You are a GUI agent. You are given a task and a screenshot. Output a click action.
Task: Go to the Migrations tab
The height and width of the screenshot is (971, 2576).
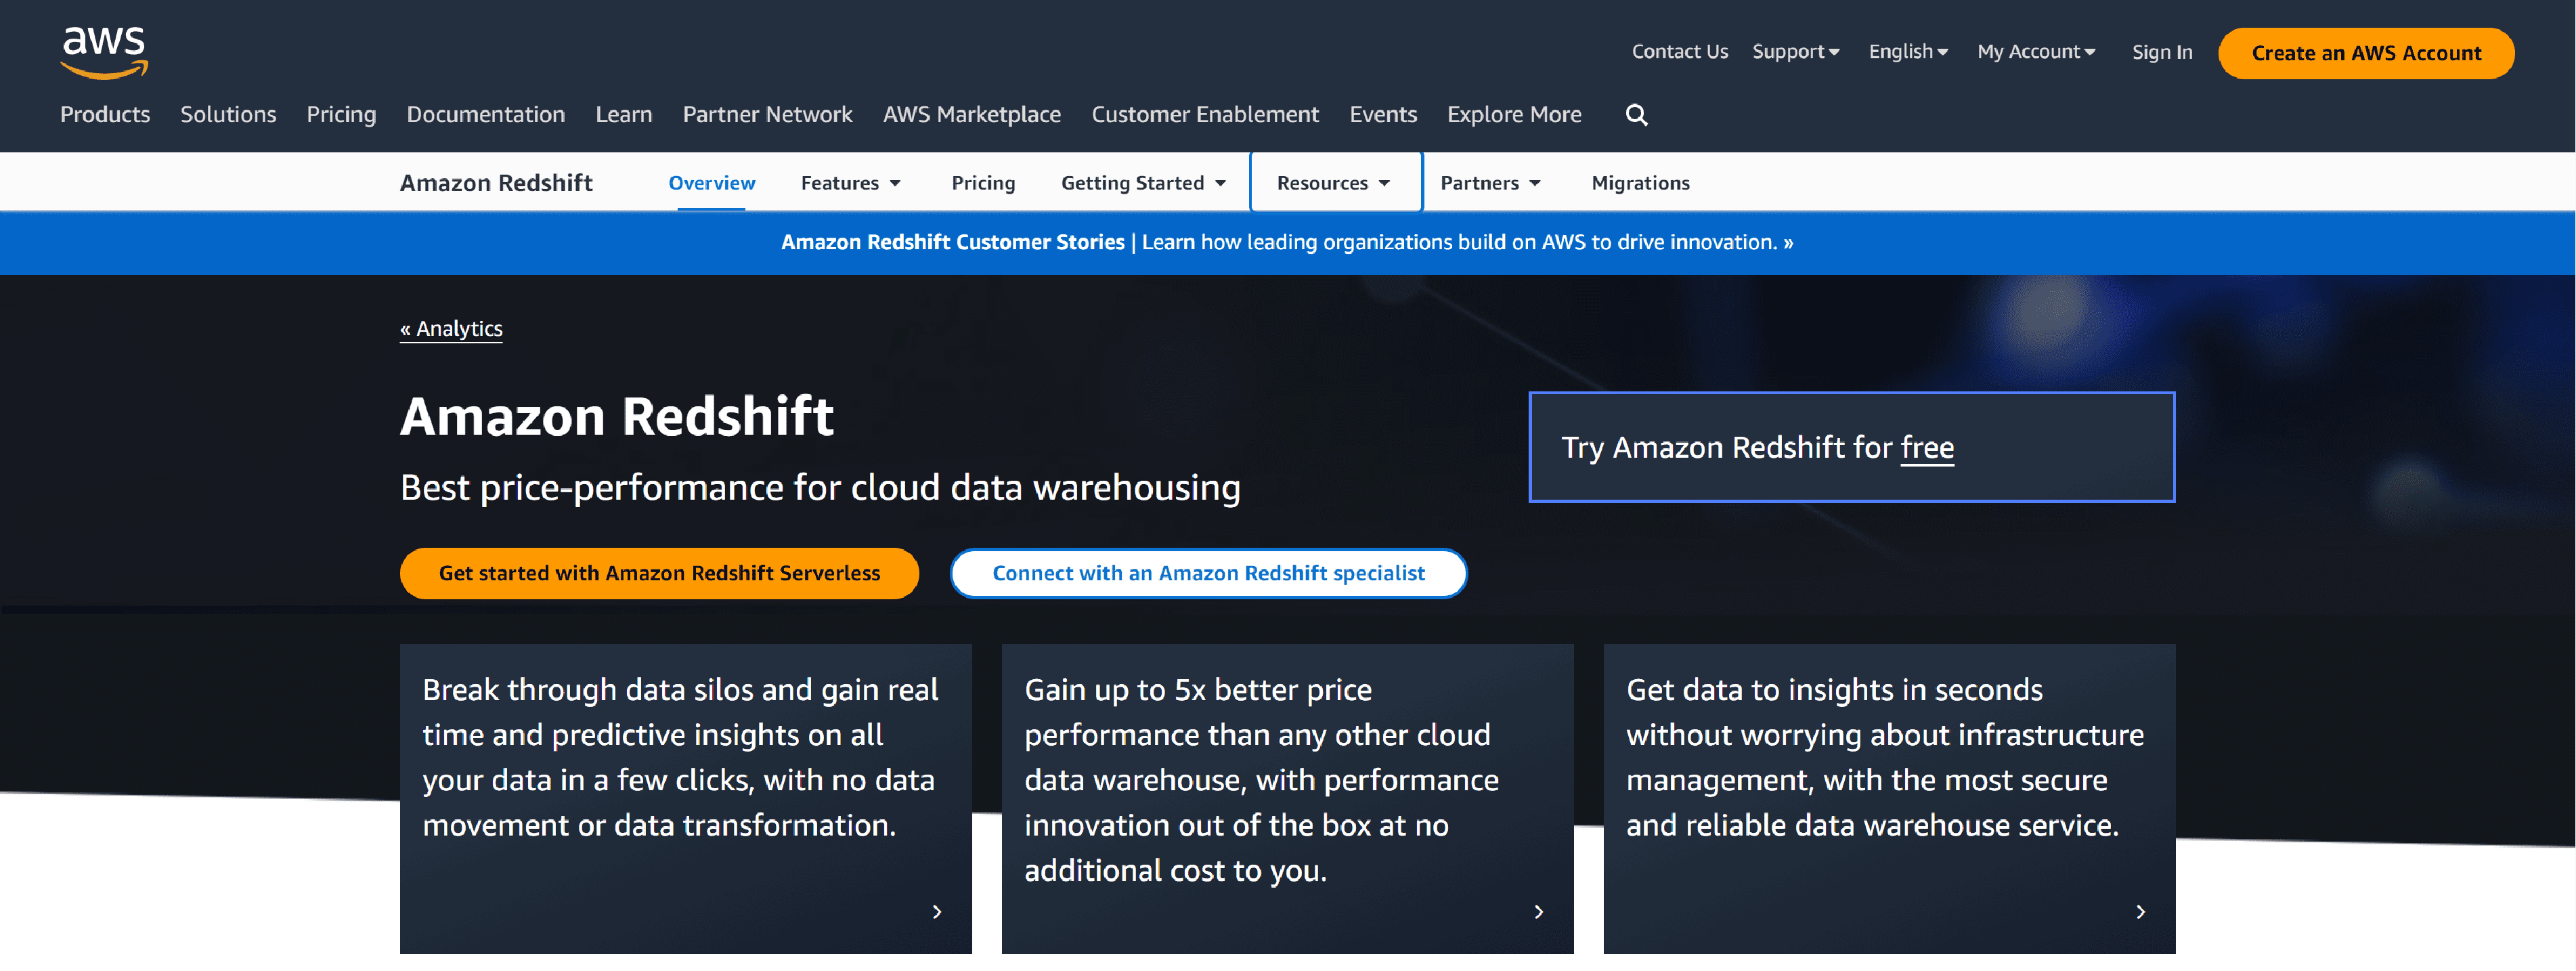(1640, 183)
